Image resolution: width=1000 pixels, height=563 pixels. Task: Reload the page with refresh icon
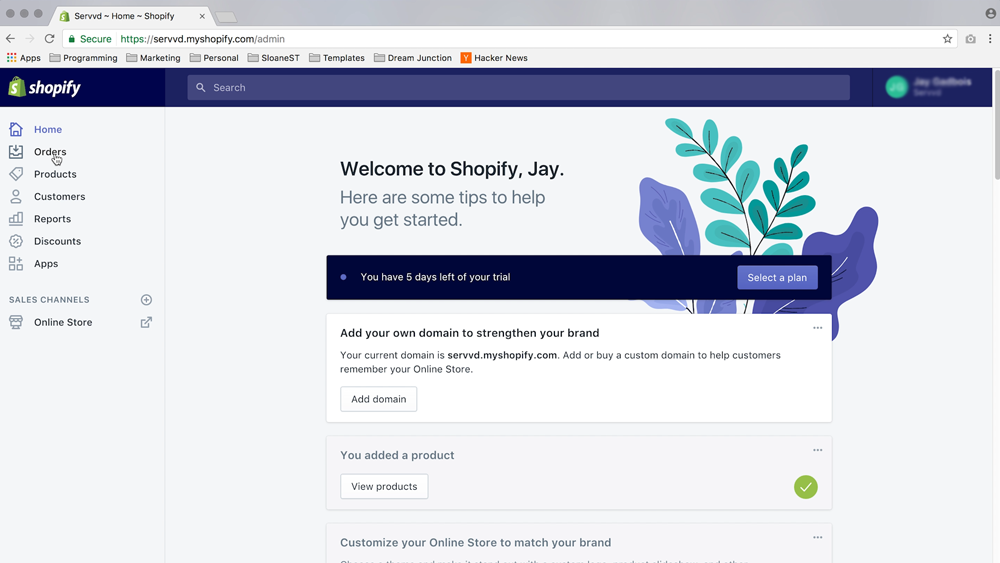tap(49, 39)
